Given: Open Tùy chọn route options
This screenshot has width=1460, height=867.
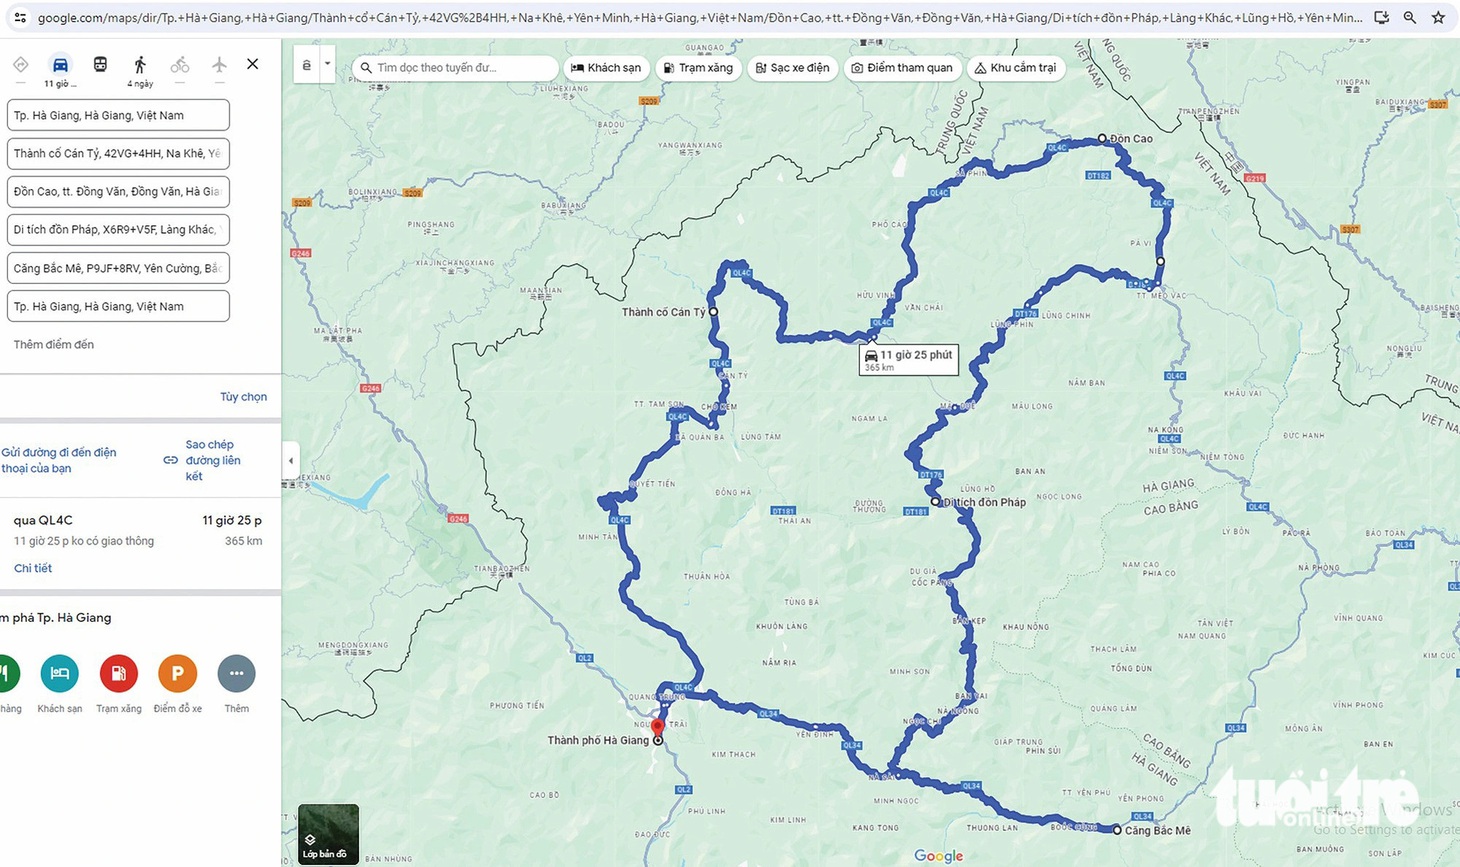Looking at the screenshot, I should 243,397.
